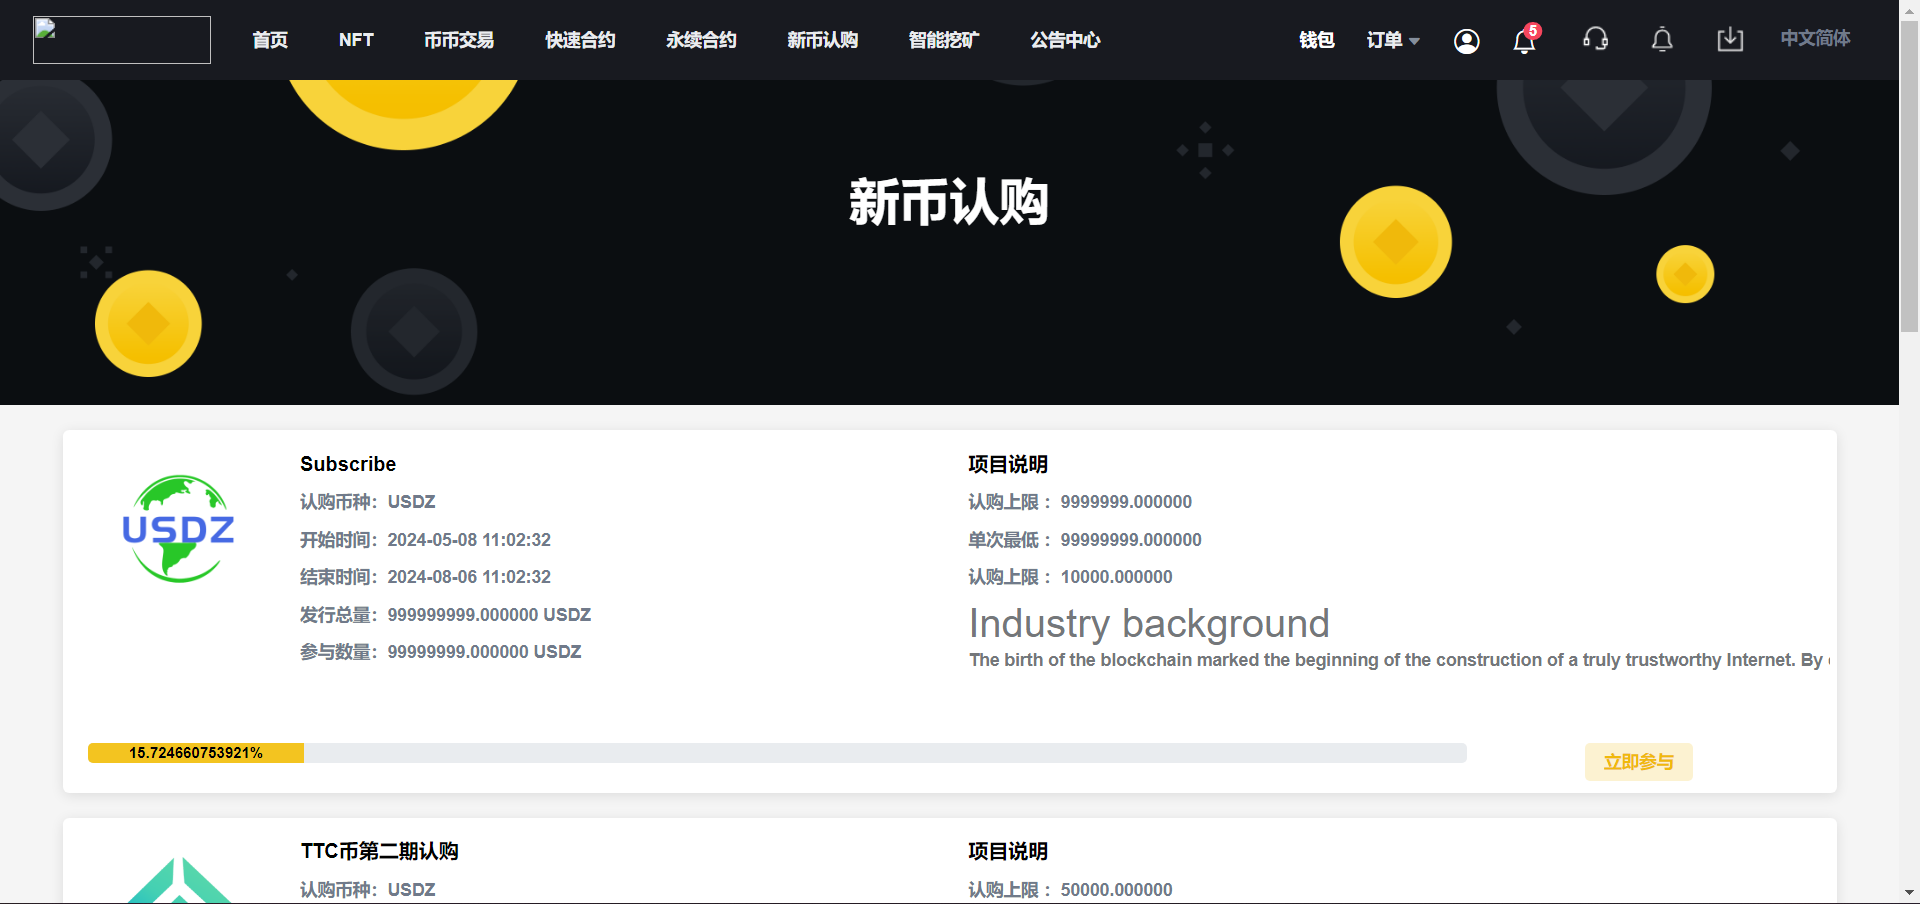Expand the 订单 orders dropdown

(x=1392, y=40)
